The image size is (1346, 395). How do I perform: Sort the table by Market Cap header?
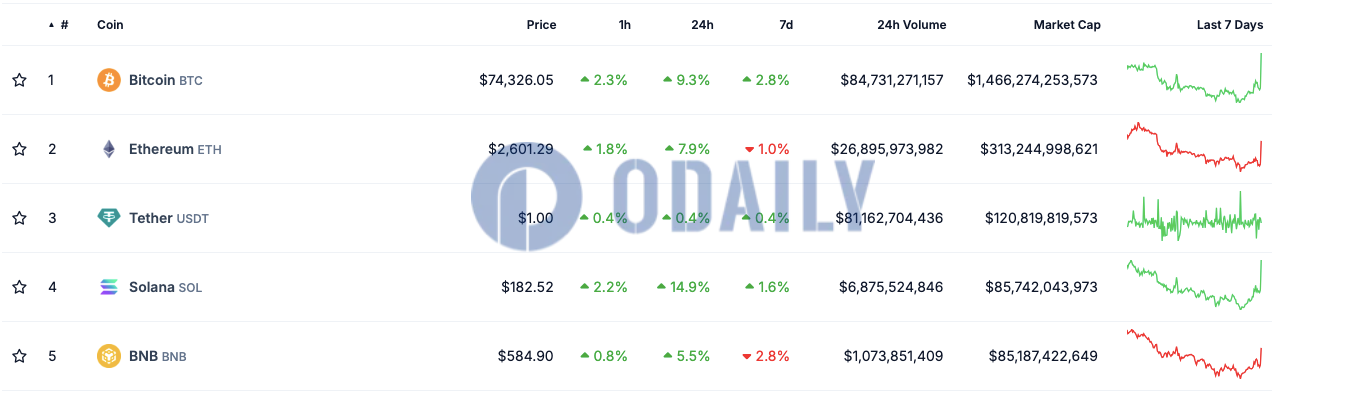(x=1067, y=25)
